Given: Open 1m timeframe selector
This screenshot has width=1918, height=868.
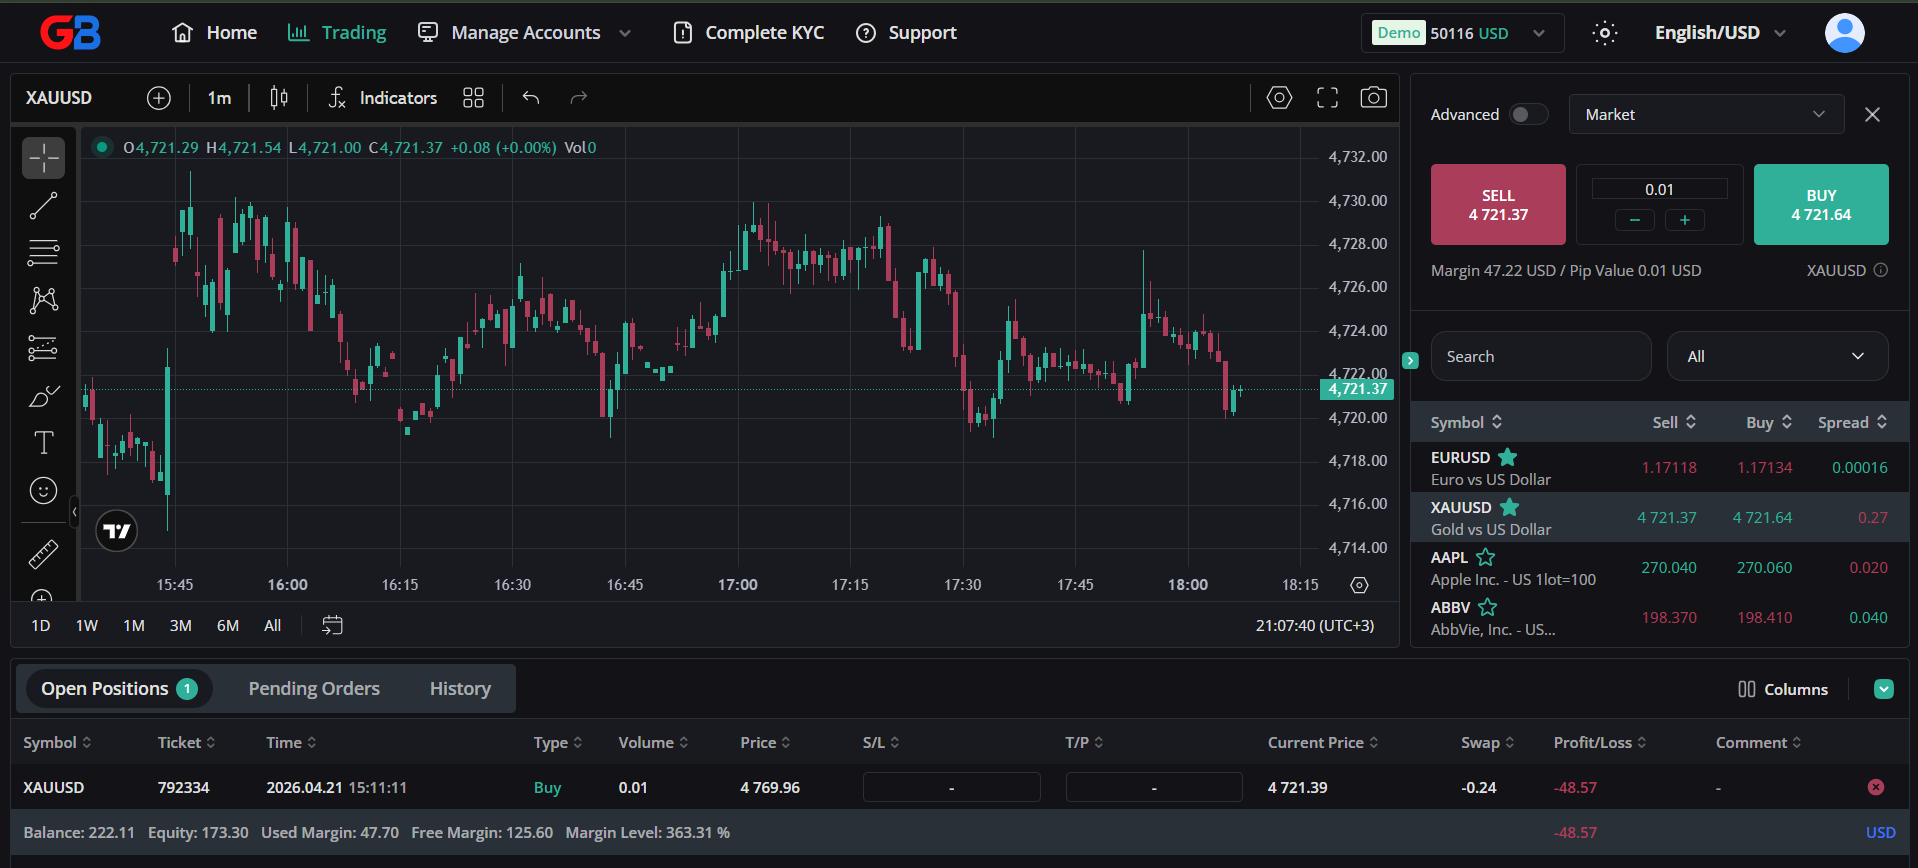Looking at the screenshot, I should [219, 98].
